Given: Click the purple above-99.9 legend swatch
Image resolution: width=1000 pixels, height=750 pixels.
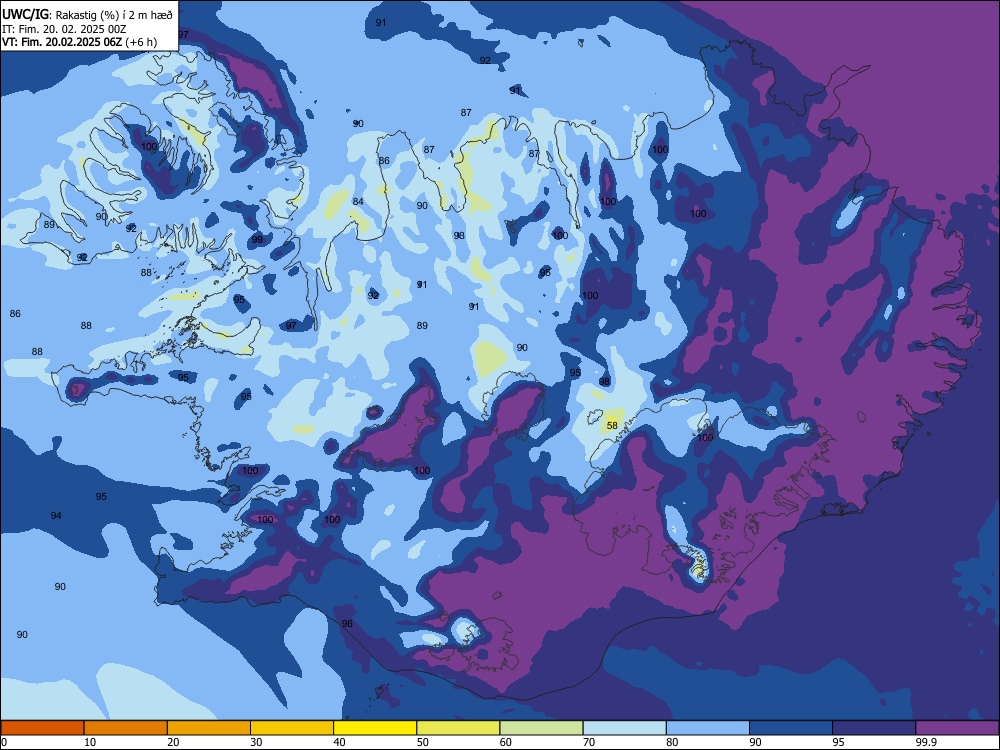Looking at the screenshot, I should point(957,728).
